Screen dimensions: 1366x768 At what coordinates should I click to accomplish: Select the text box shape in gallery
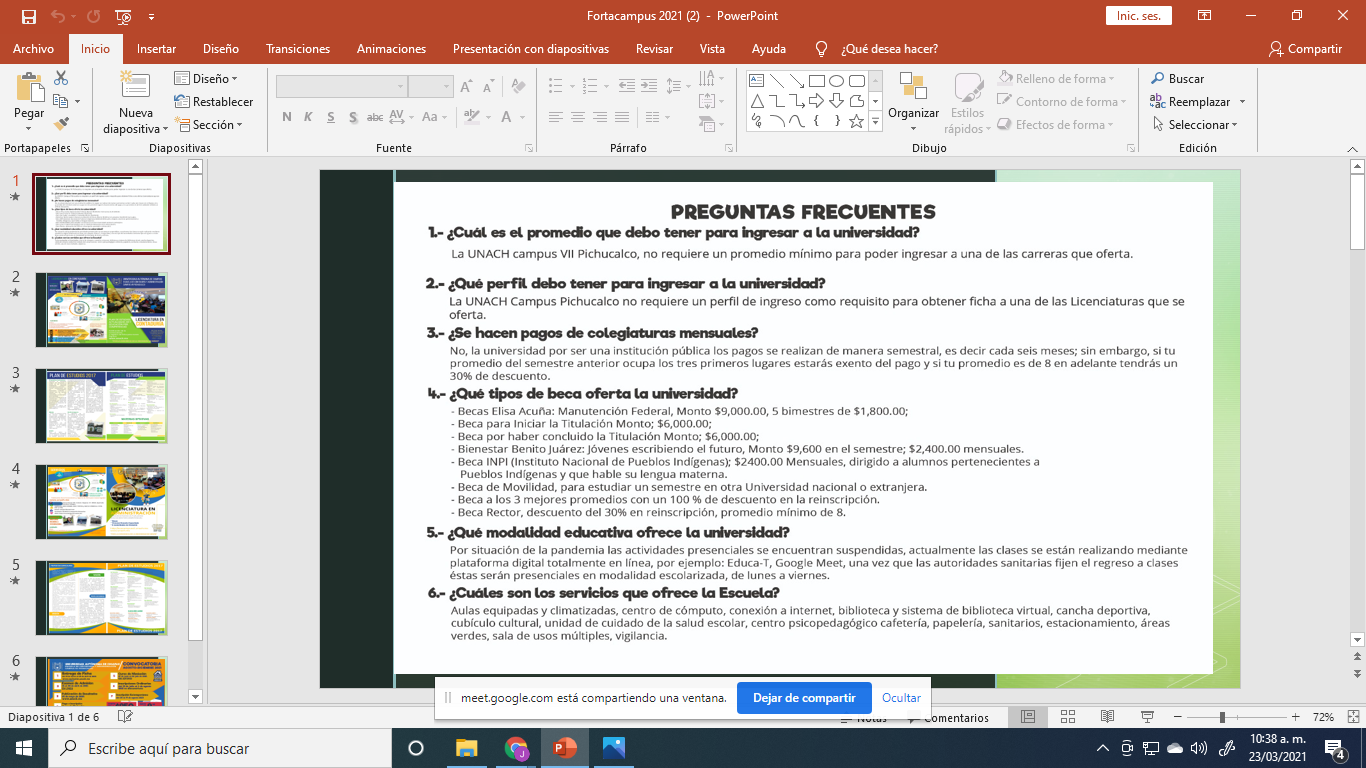[x=757, y=81]
